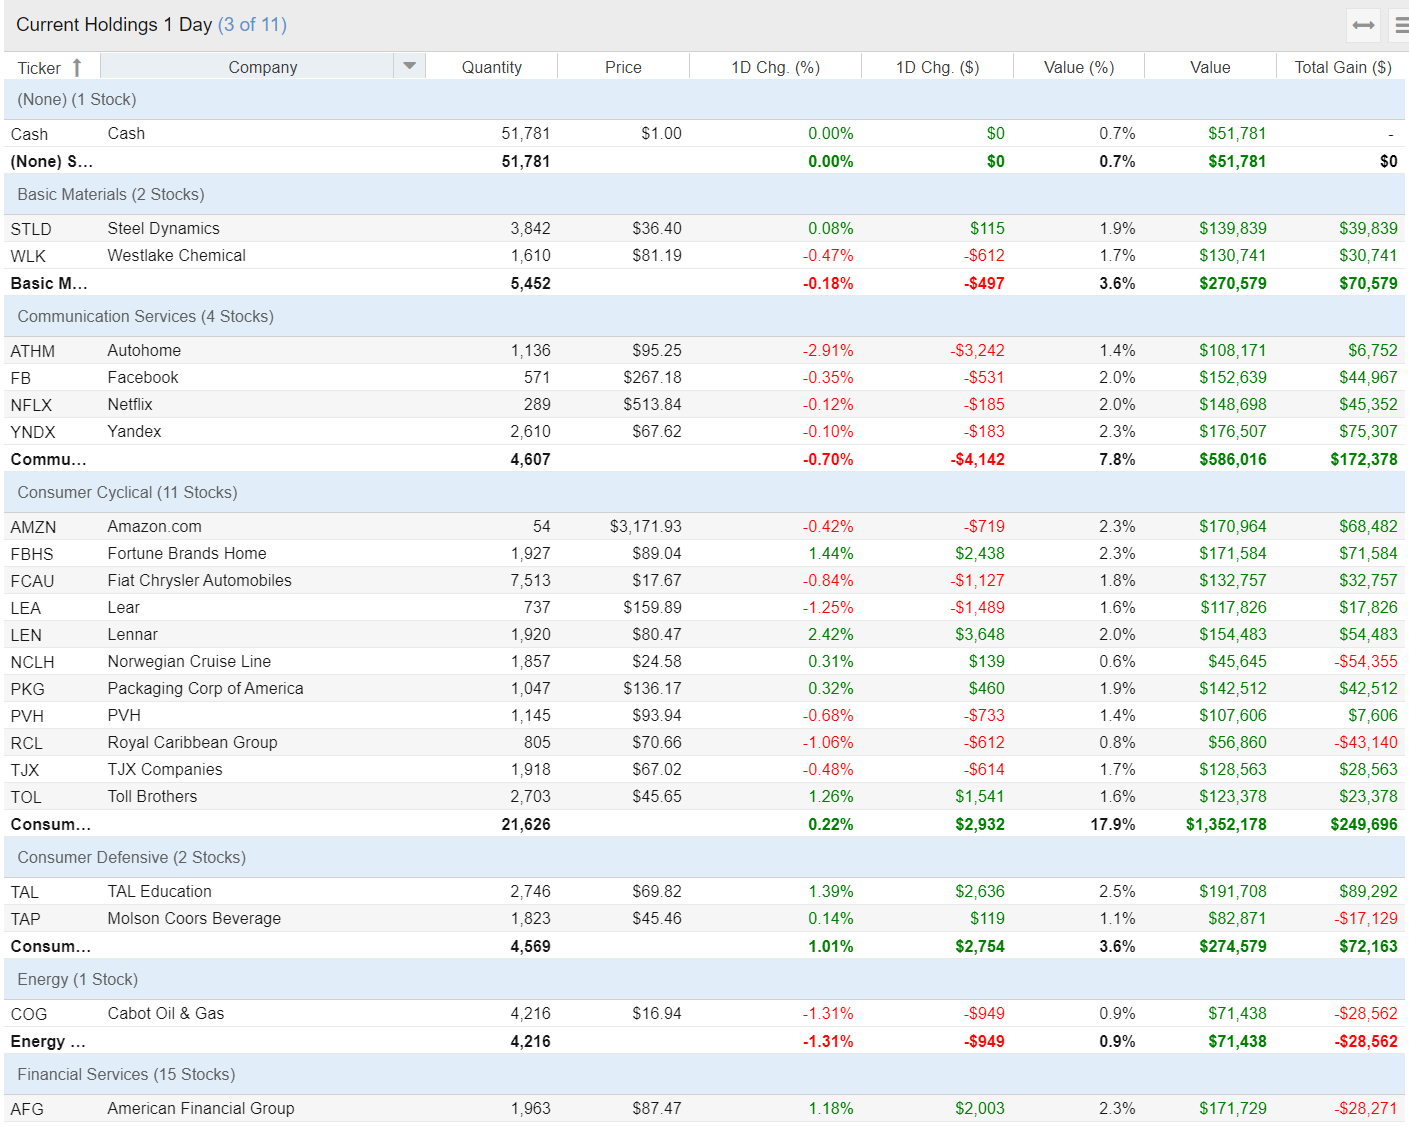Click Amazon's price $3,171.93
The image size is (1409, 1126).
646,526
